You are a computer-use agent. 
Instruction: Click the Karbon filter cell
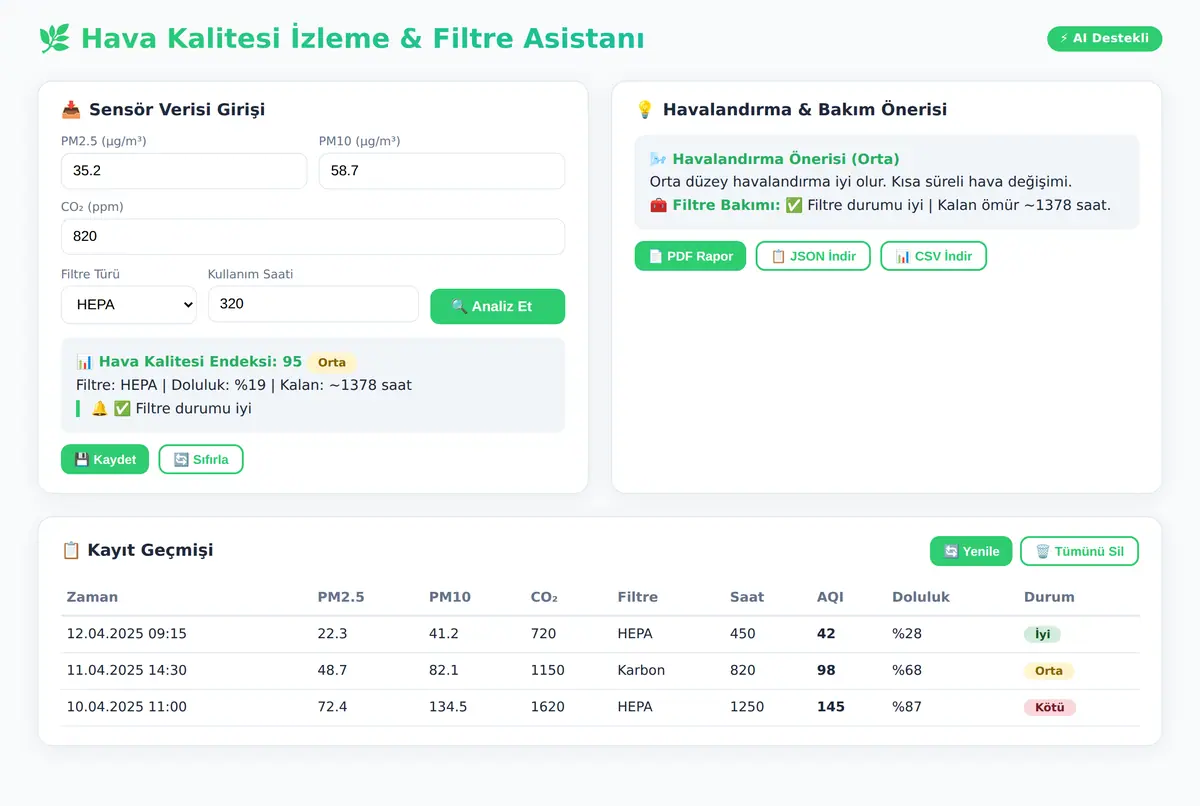641,670
